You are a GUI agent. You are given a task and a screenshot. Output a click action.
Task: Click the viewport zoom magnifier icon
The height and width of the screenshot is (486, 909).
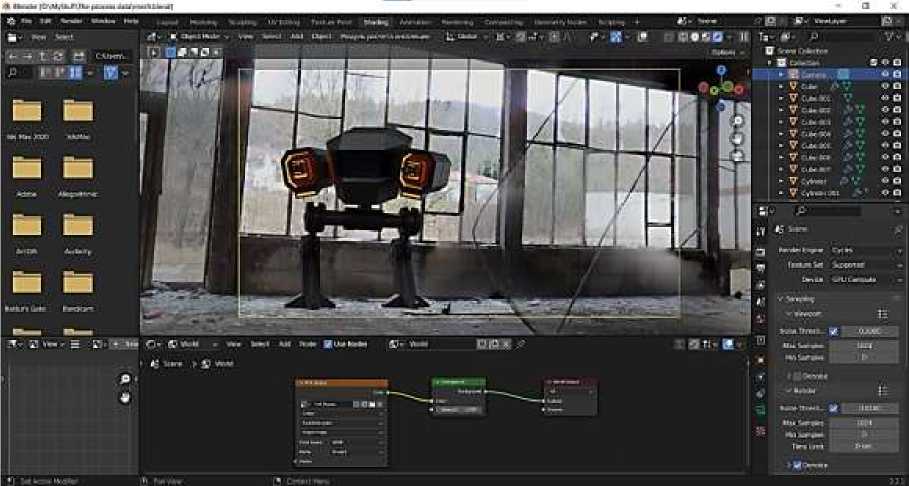738,121
